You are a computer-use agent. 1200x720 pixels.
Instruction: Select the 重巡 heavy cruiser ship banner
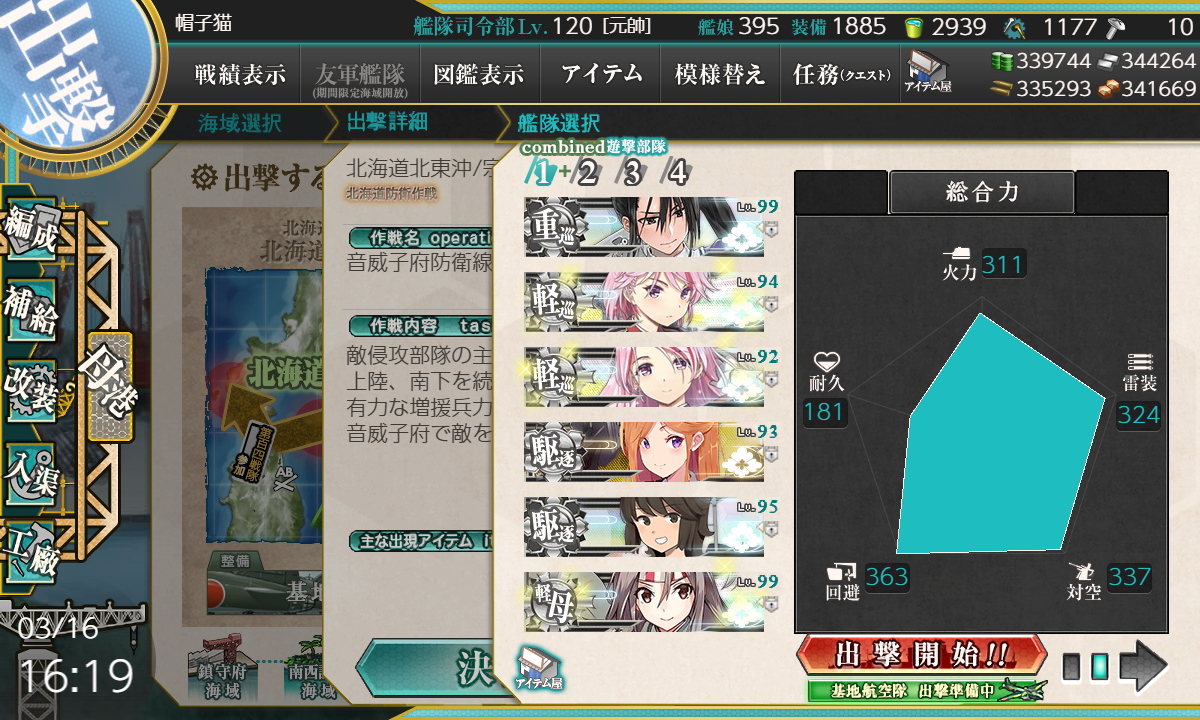pos(644,227)
